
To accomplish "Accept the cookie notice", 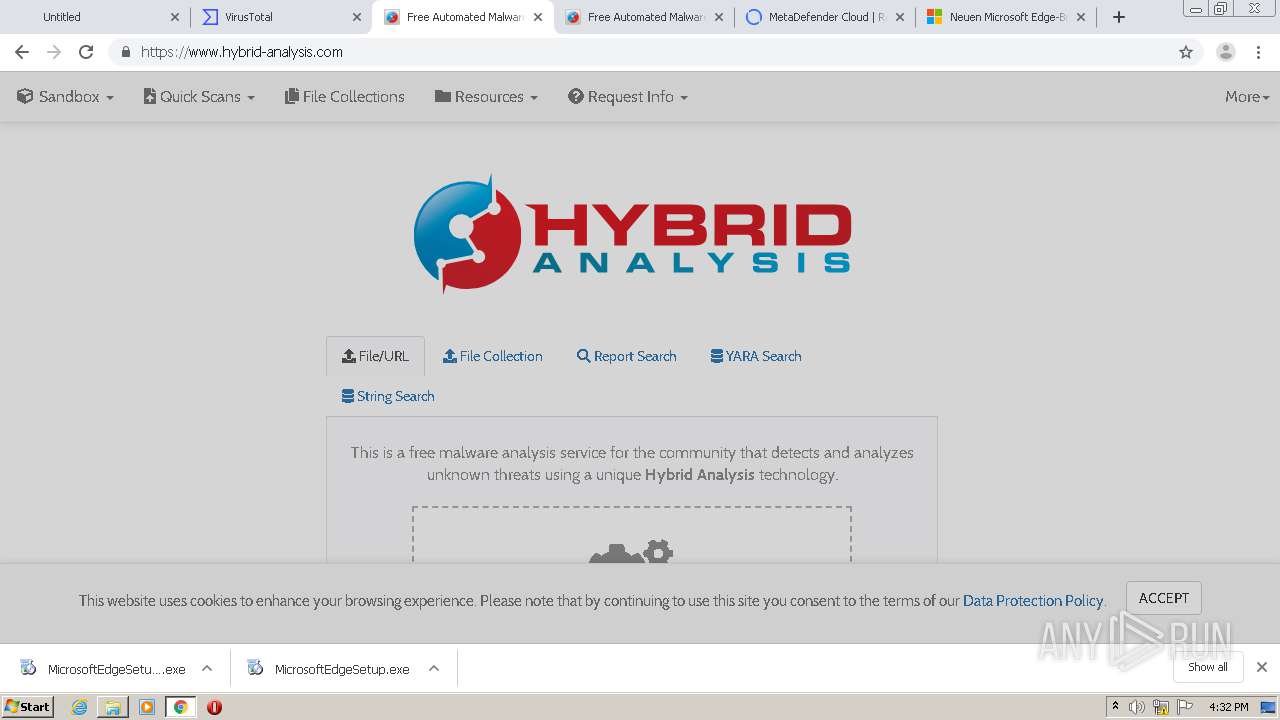I will pos(1164,598).
